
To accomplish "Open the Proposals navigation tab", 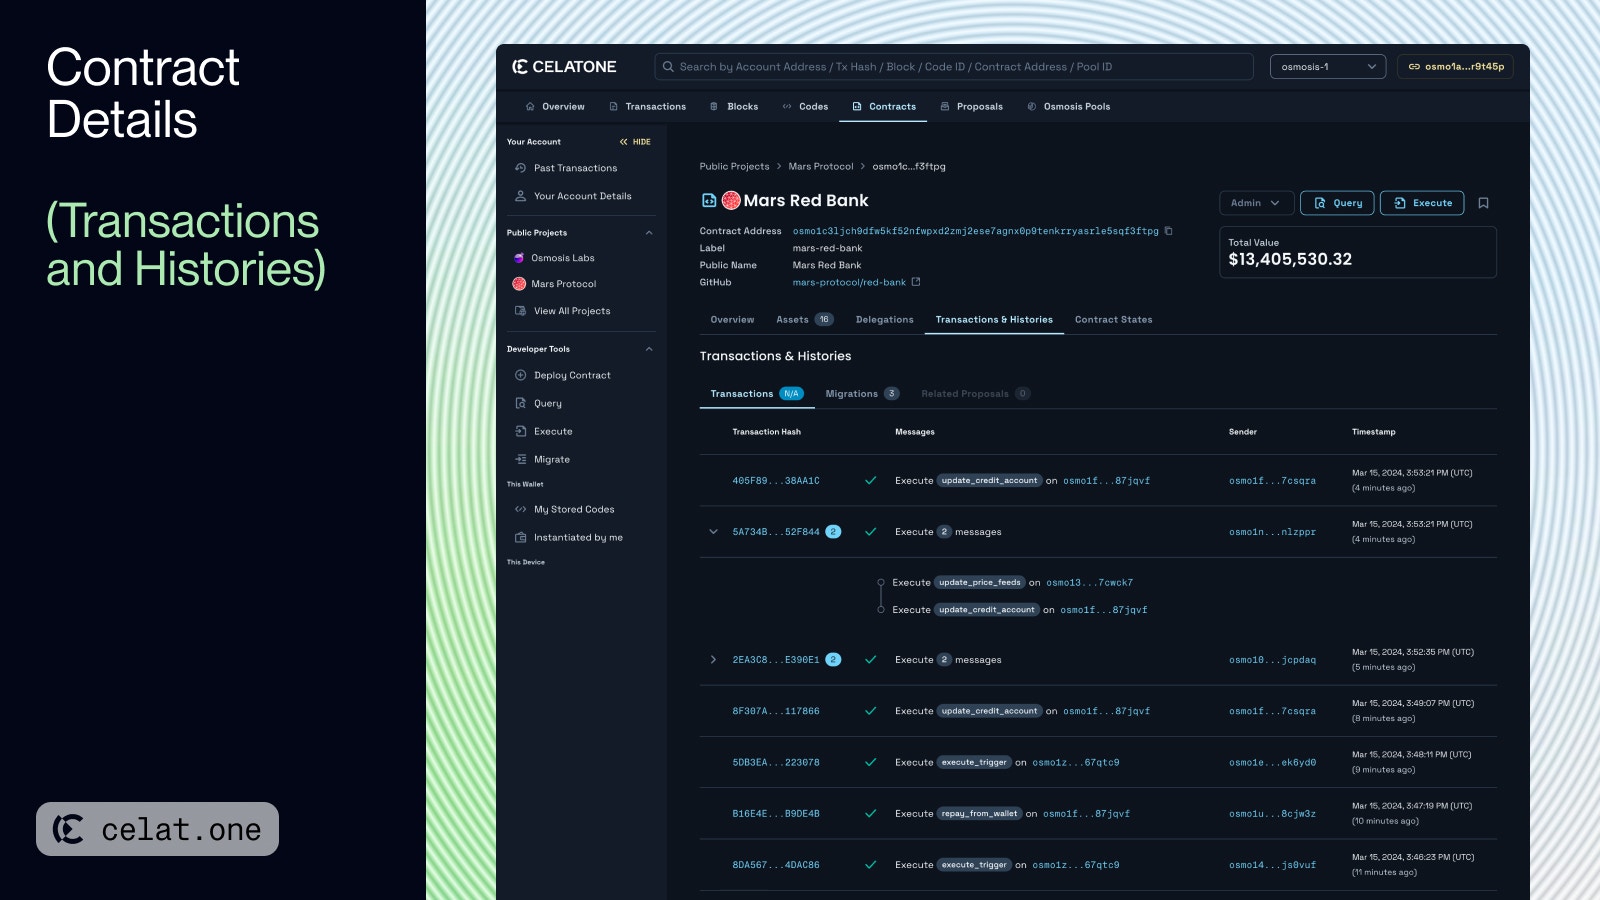I will 971,106.
